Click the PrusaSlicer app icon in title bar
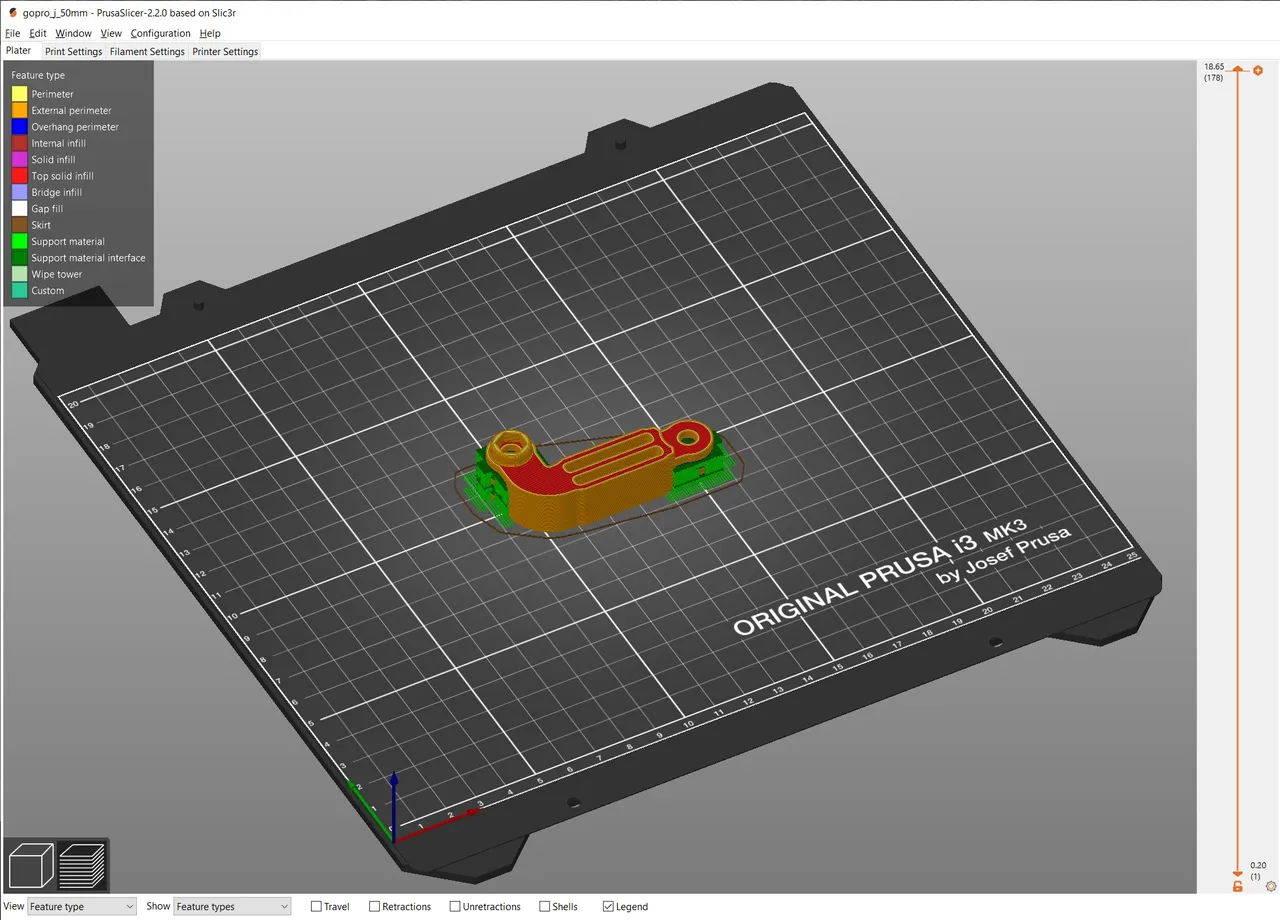Image resolution: width=1280 pixels, height=920 pixels. click(x=12, y=13)
